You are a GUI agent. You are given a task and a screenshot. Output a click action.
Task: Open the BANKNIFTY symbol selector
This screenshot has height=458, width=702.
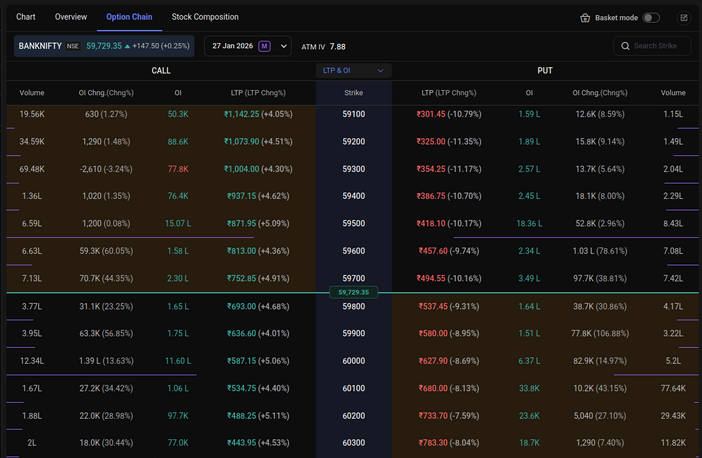click(40, 46)
